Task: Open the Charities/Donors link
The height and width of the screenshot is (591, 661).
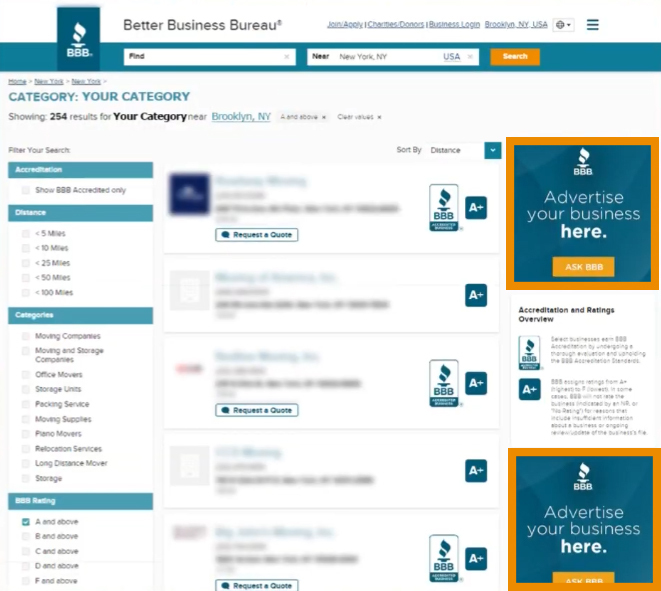Action: coord(395,24)
